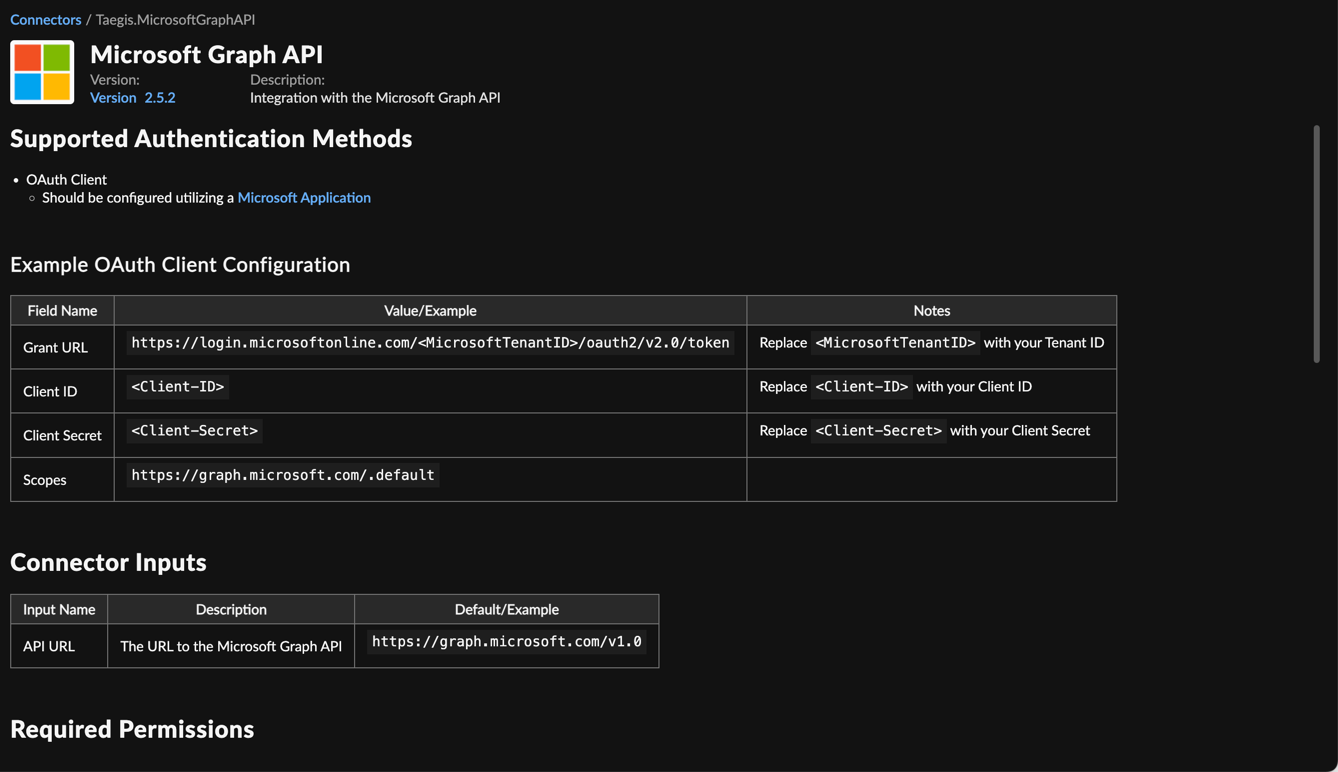Open the Version 2.5.2 link

(x=133, y=97)
